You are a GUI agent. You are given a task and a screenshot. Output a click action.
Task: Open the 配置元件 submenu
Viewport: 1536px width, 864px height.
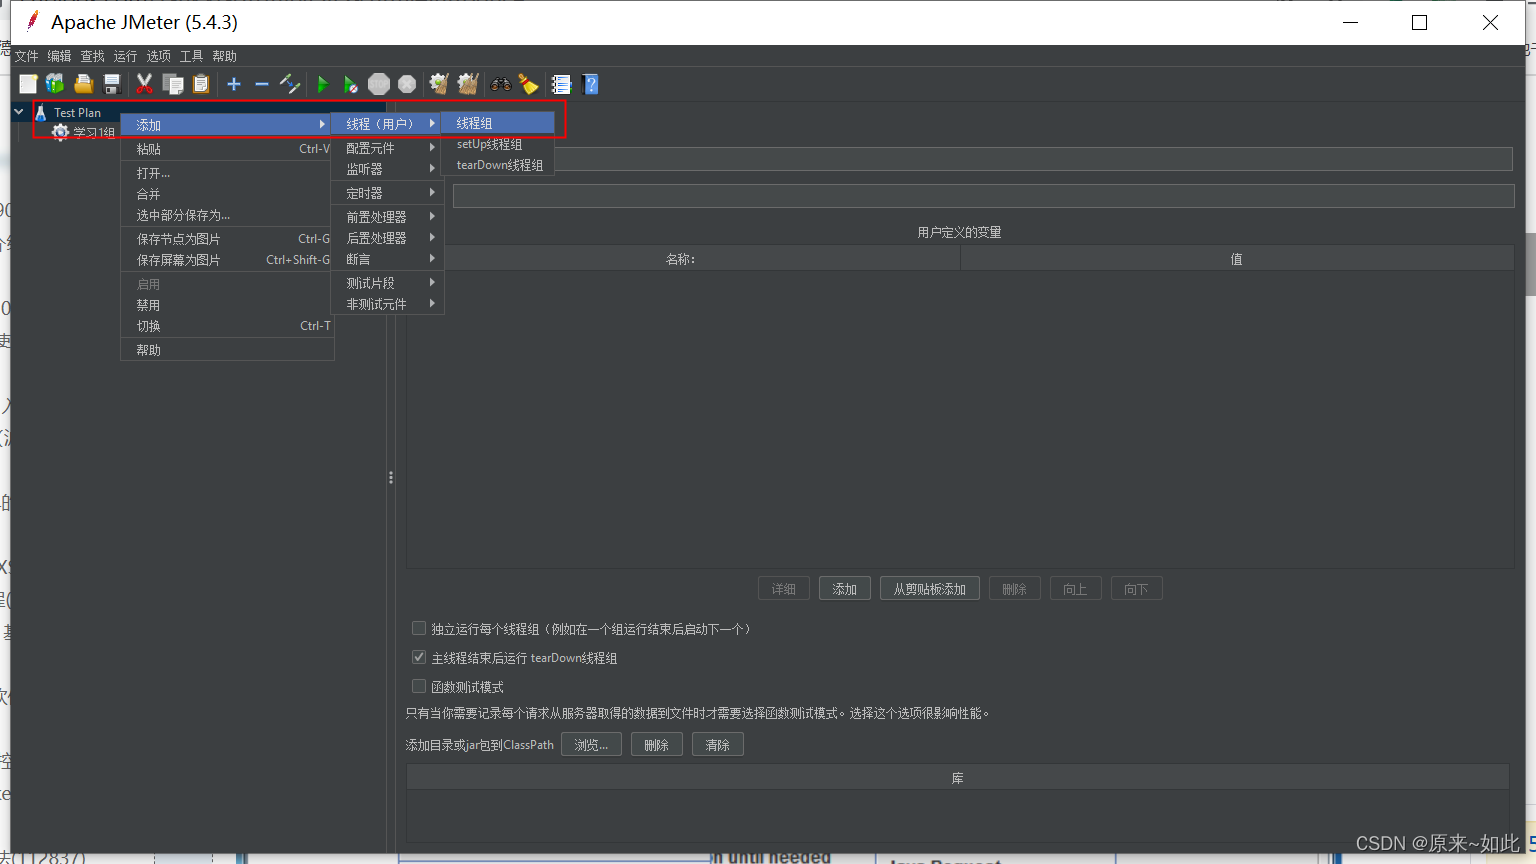(387, 148)
